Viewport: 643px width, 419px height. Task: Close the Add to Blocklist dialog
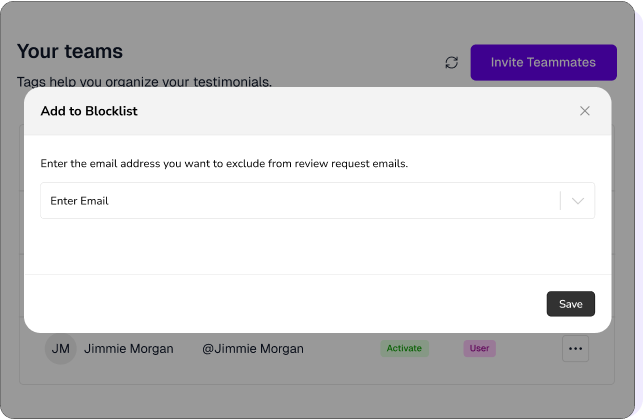pyautogui.click(x=585, y=111)
